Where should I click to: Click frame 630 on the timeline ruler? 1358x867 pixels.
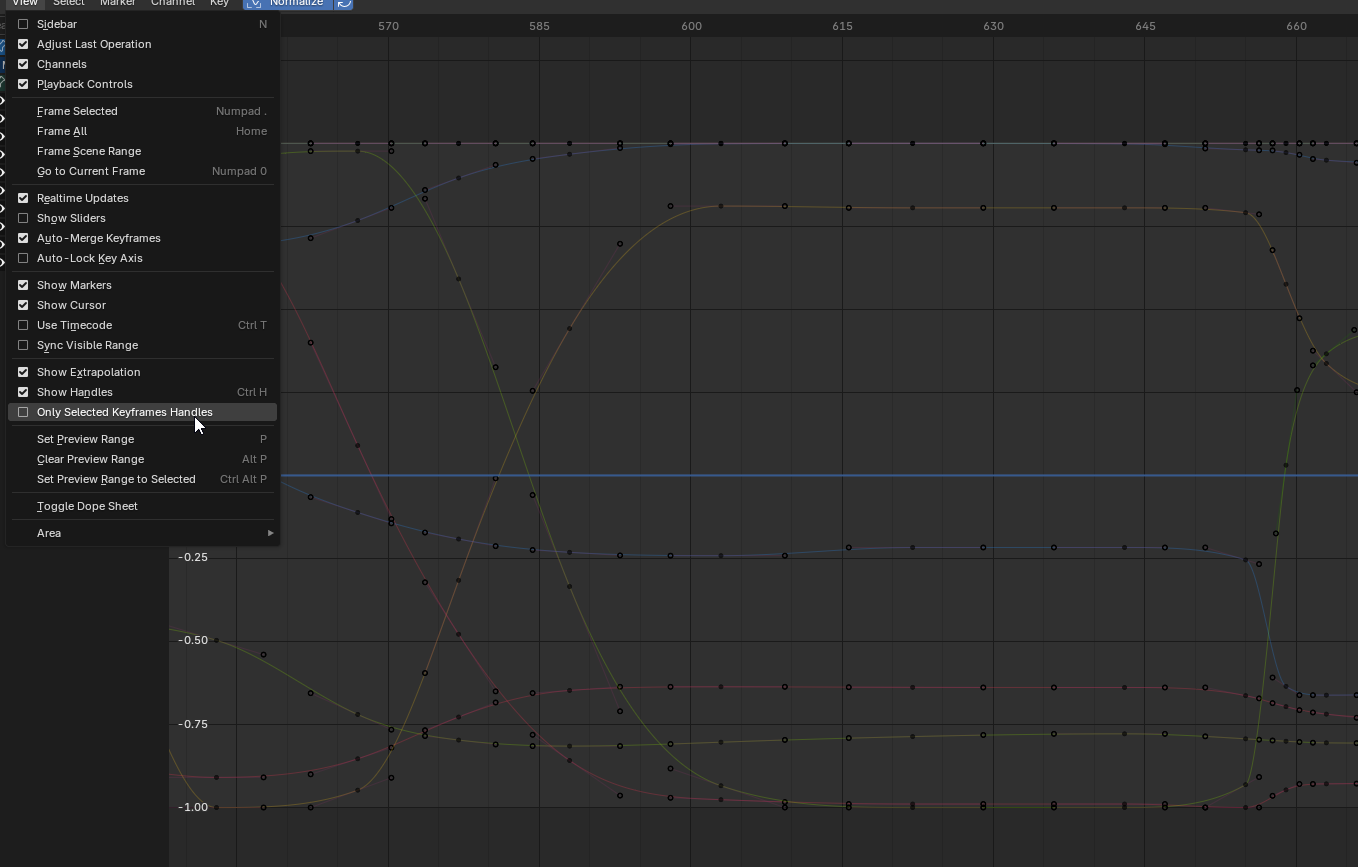(993, 26)
